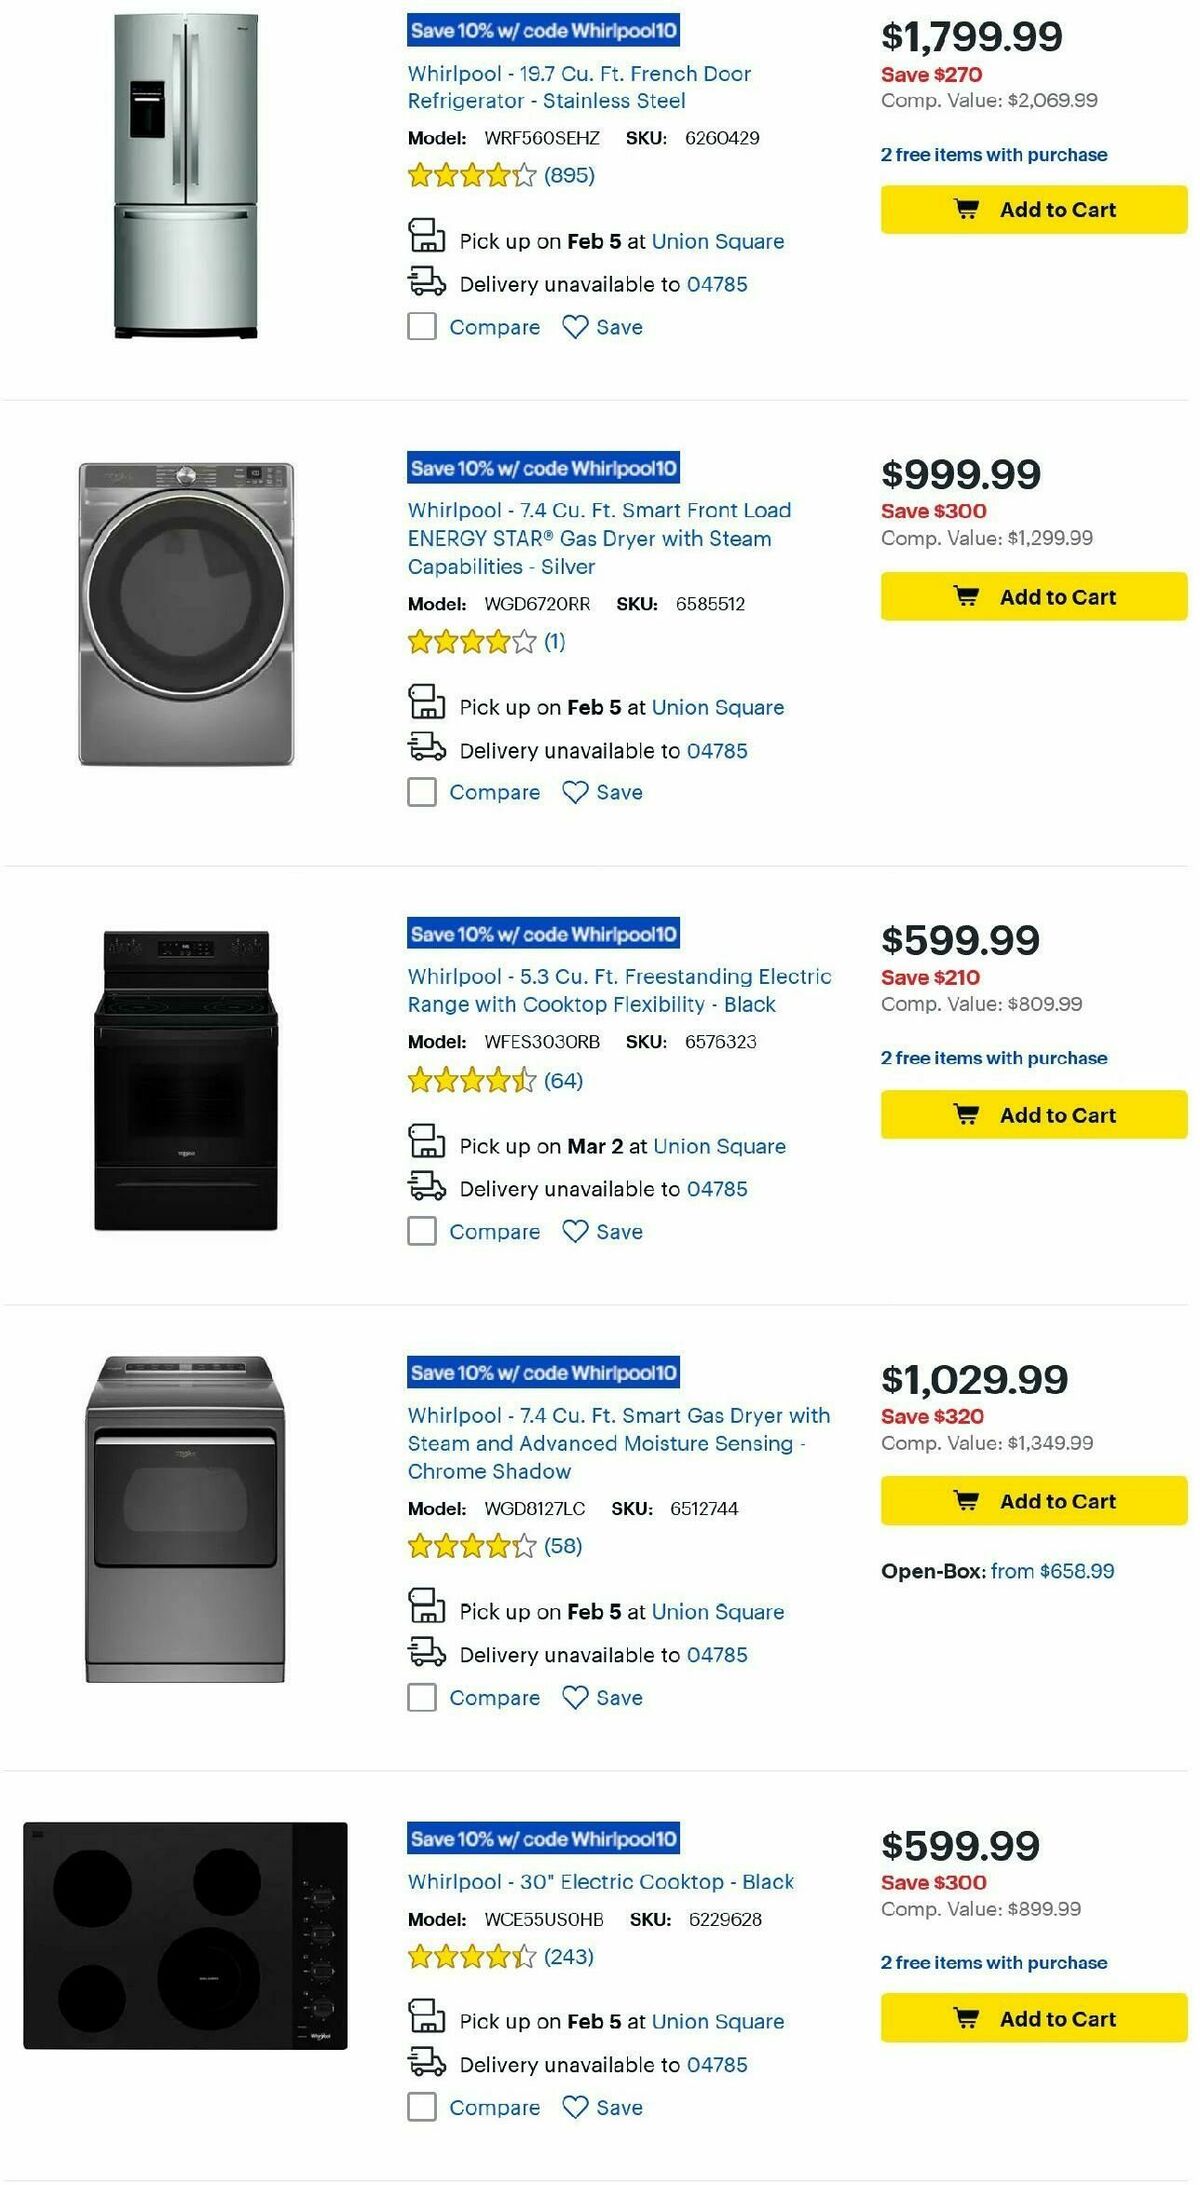Viewport: 1200px width, 2185px height.
Task: Enable Compare on the 30-inch Electric Cooktop
Action: tap(419, 2106)
